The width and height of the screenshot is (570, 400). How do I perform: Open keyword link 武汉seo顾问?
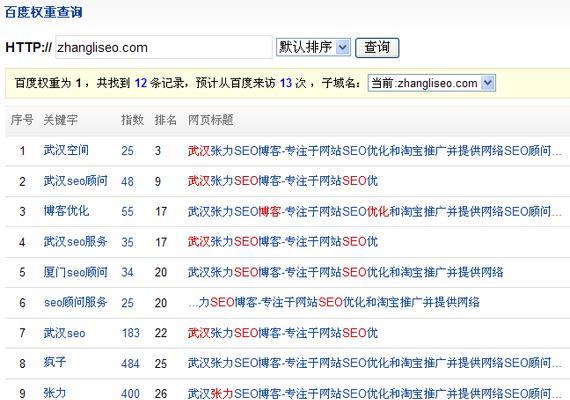(76, 181)
